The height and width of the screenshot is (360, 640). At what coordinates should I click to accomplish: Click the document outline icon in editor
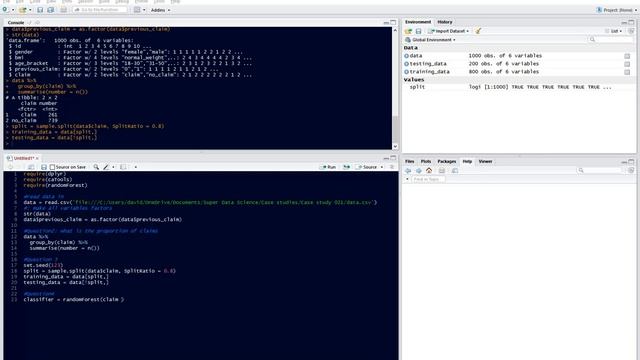tap(392, 167)
